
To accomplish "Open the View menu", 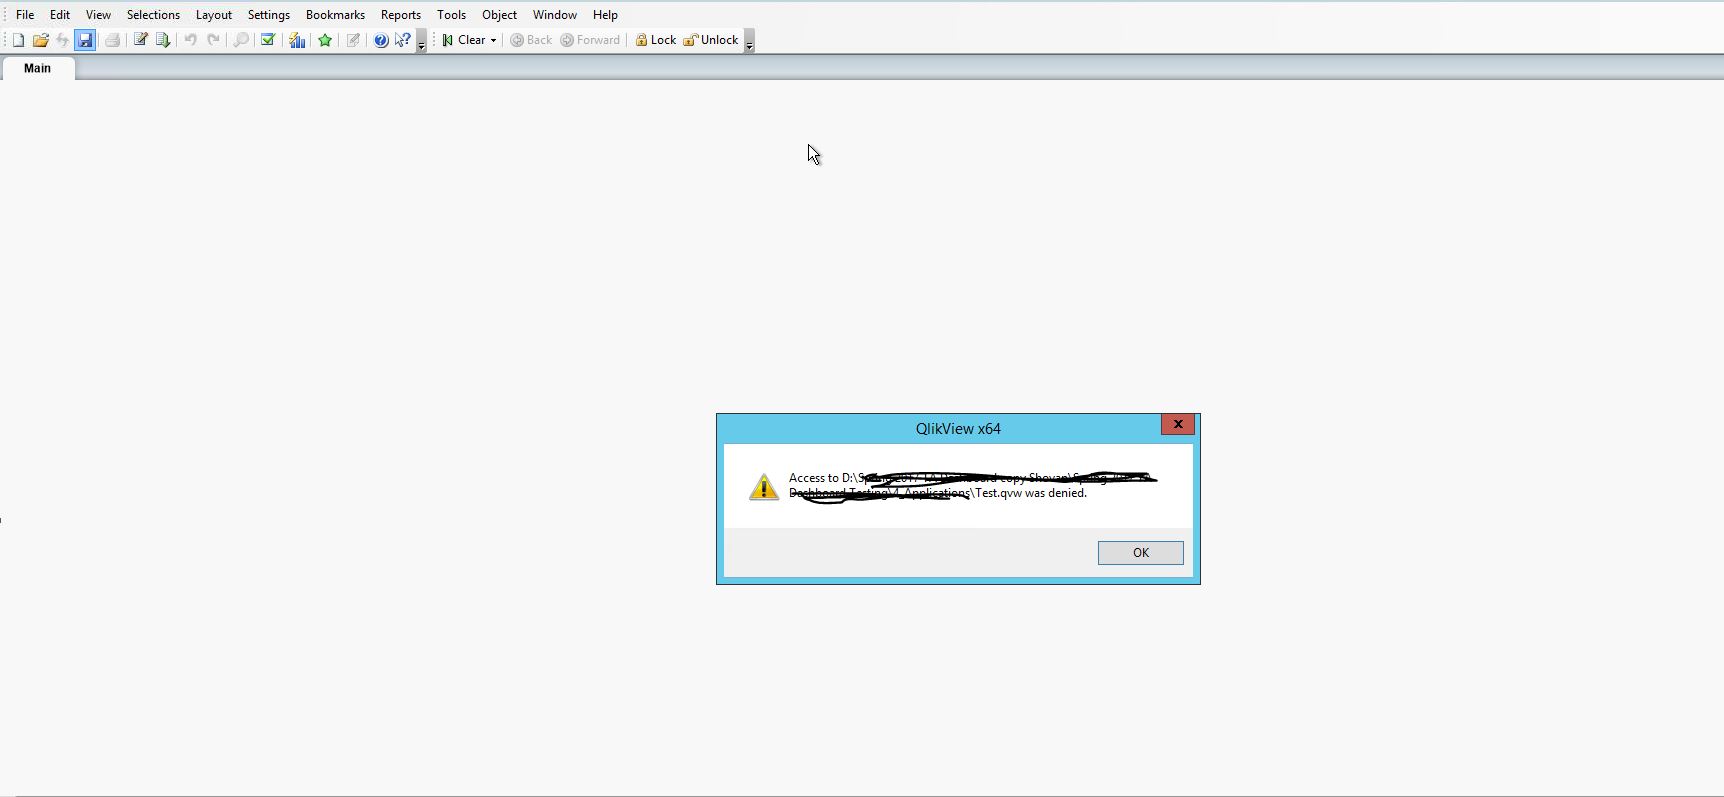I will pyautogui.click(x=98, y=15).
